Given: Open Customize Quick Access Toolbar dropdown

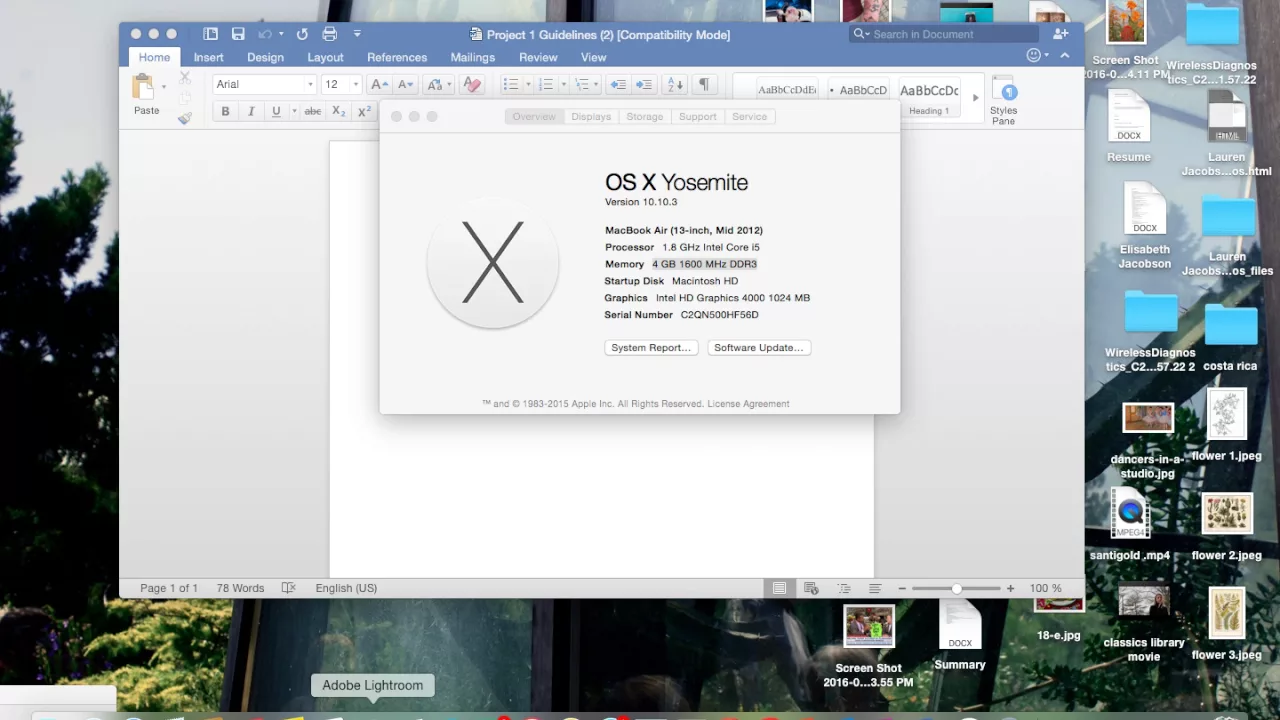Looking at the screenshot, I should tap(357, 34).
